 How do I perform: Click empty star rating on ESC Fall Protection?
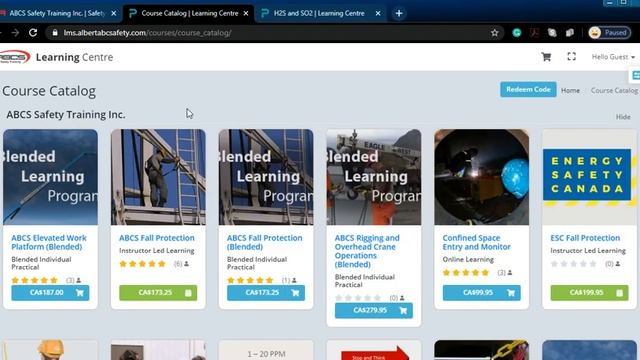point(573,264)
